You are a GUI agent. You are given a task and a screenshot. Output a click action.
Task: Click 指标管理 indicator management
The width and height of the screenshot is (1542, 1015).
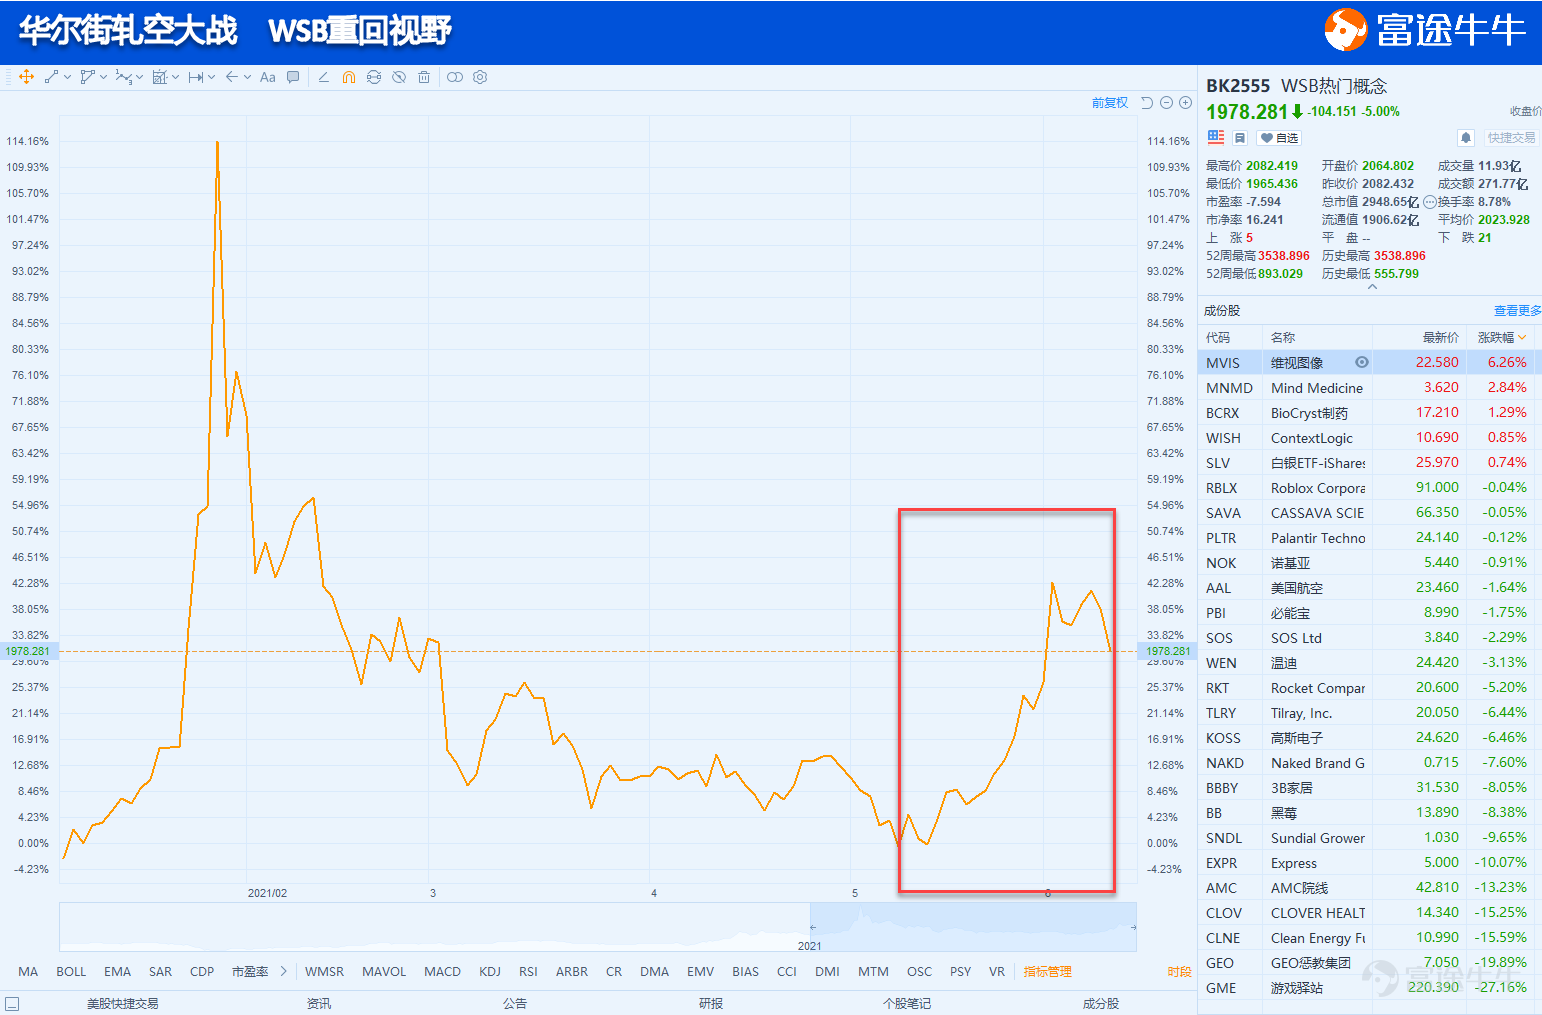pos(1047,972)
